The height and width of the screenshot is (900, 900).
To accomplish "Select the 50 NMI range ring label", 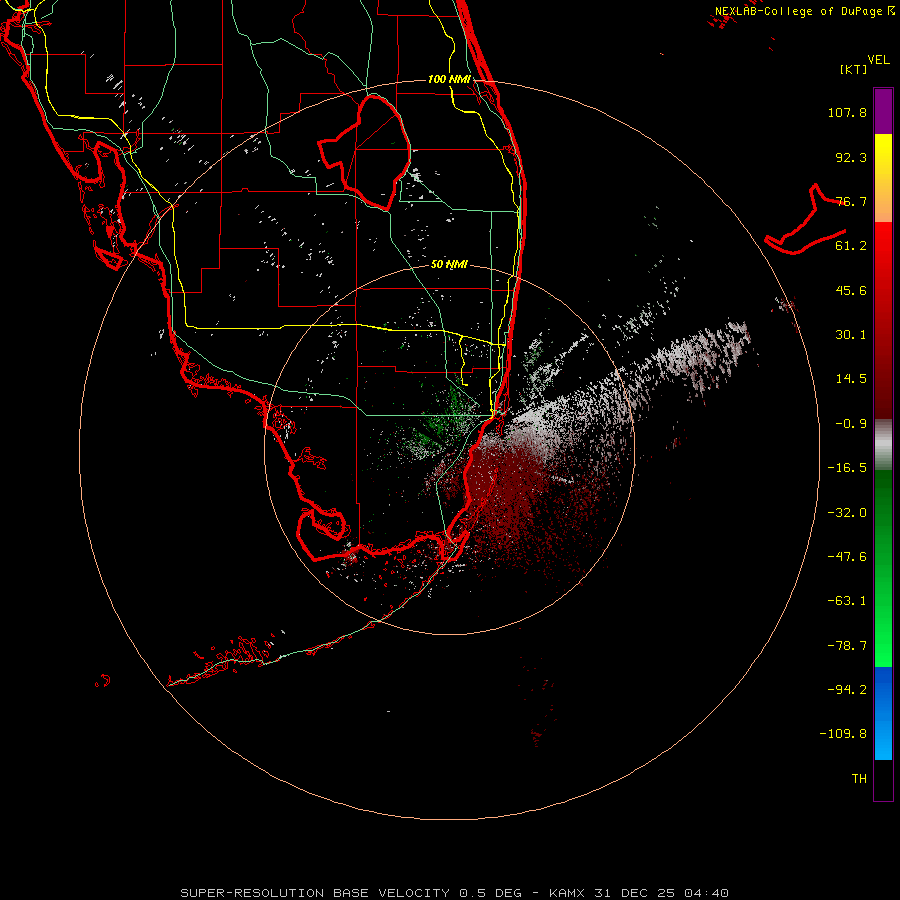I will click(x=449, y=264).
